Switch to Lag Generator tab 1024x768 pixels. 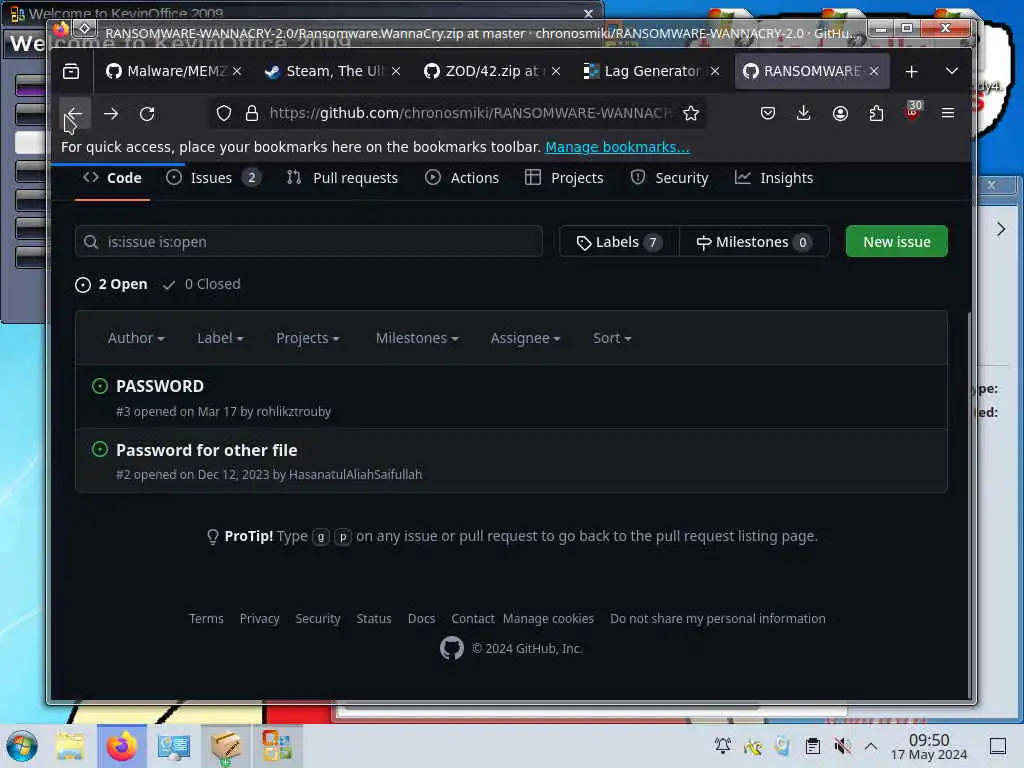[643, 71]
